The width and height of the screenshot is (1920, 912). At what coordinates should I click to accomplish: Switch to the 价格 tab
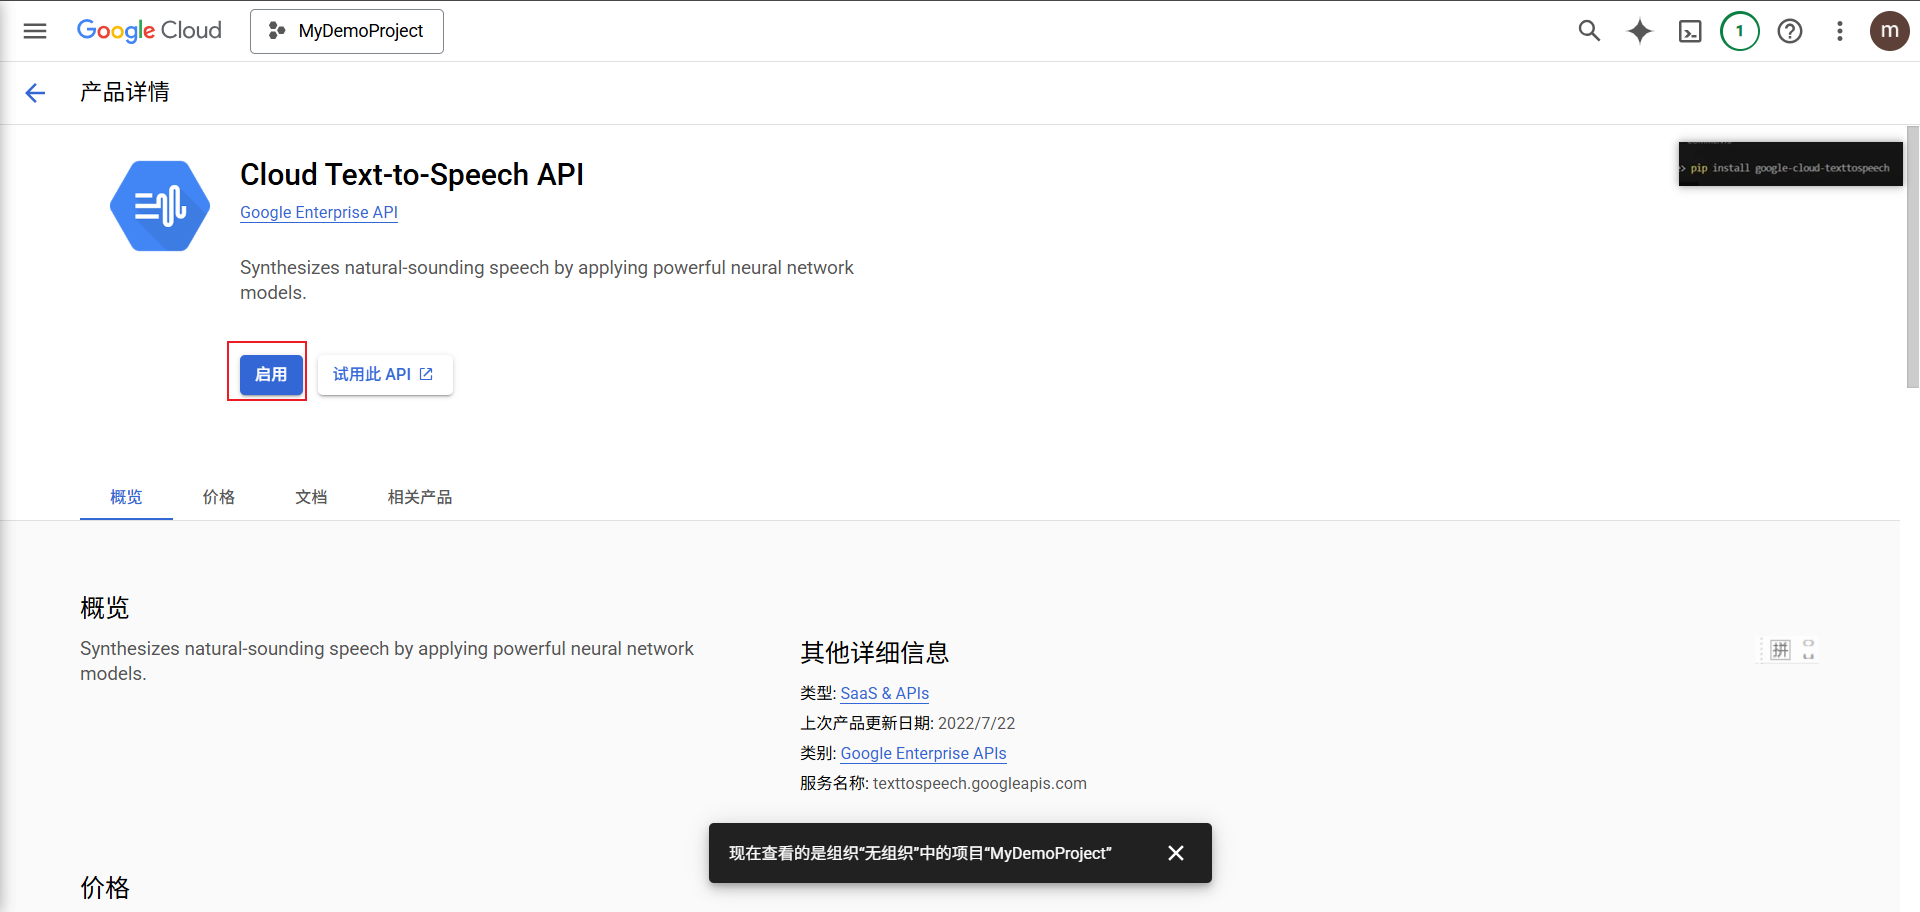(x=218, y=497)
